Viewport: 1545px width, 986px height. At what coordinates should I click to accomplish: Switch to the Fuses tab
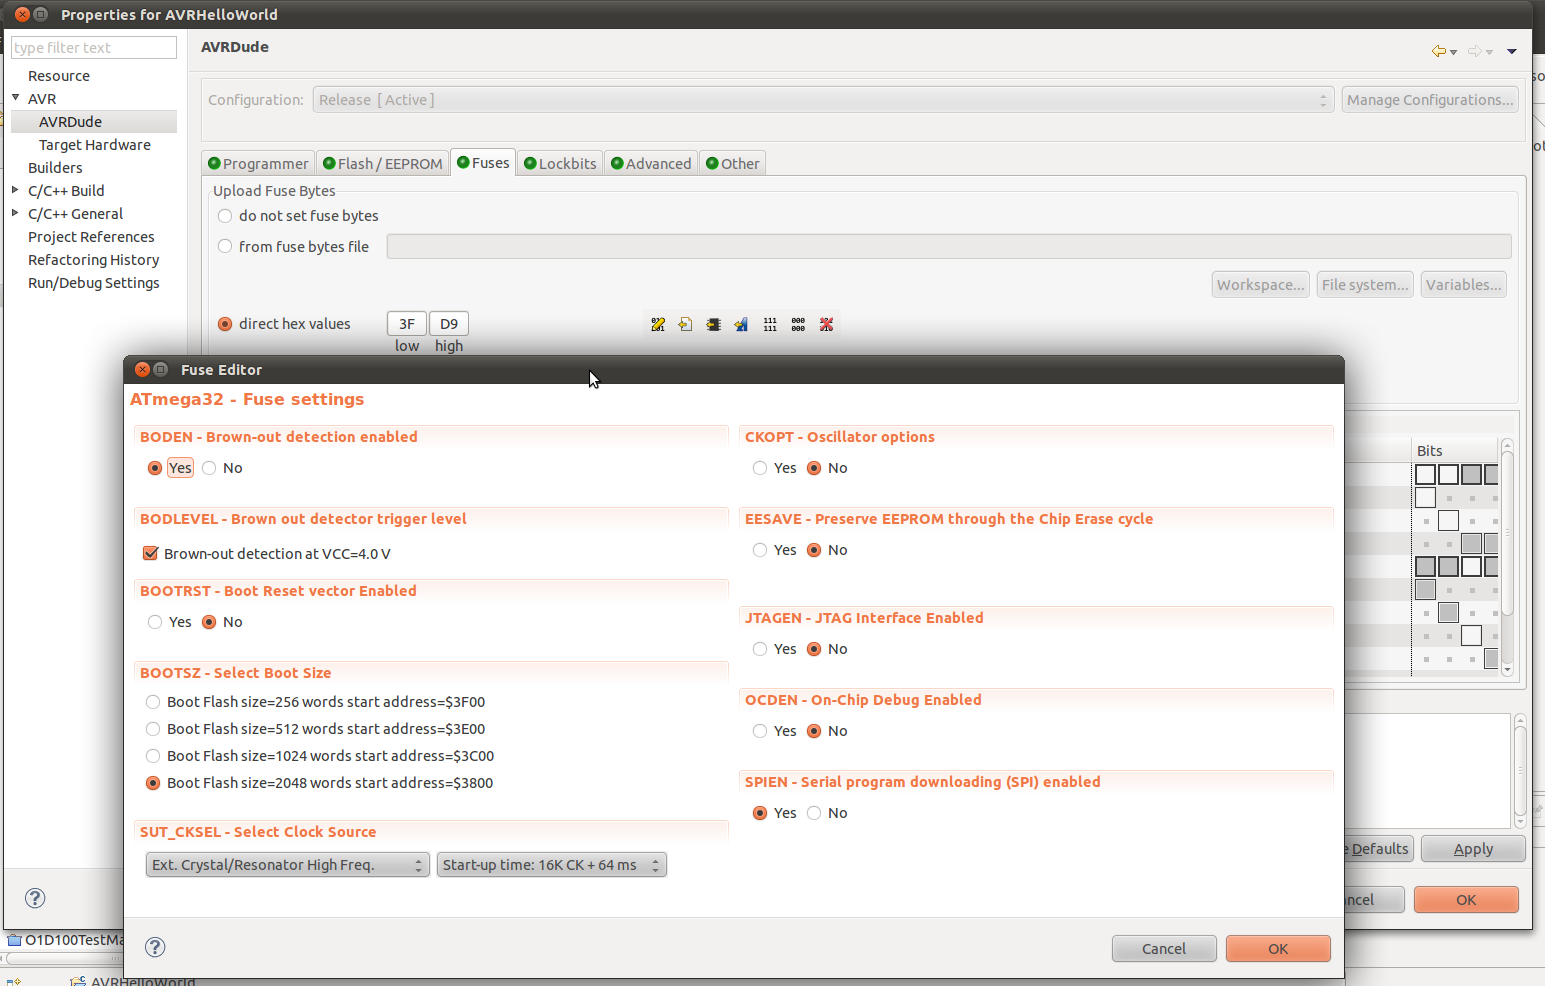[x=483, y=162]
